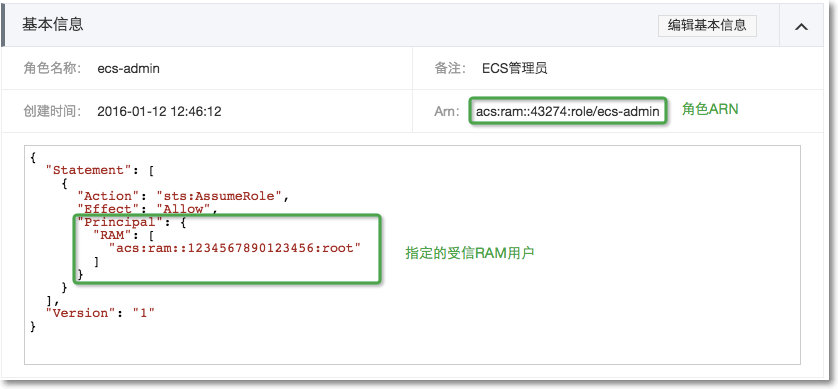Click the "Statement" key in policy

pyautogui.click(x=86, y=170)
